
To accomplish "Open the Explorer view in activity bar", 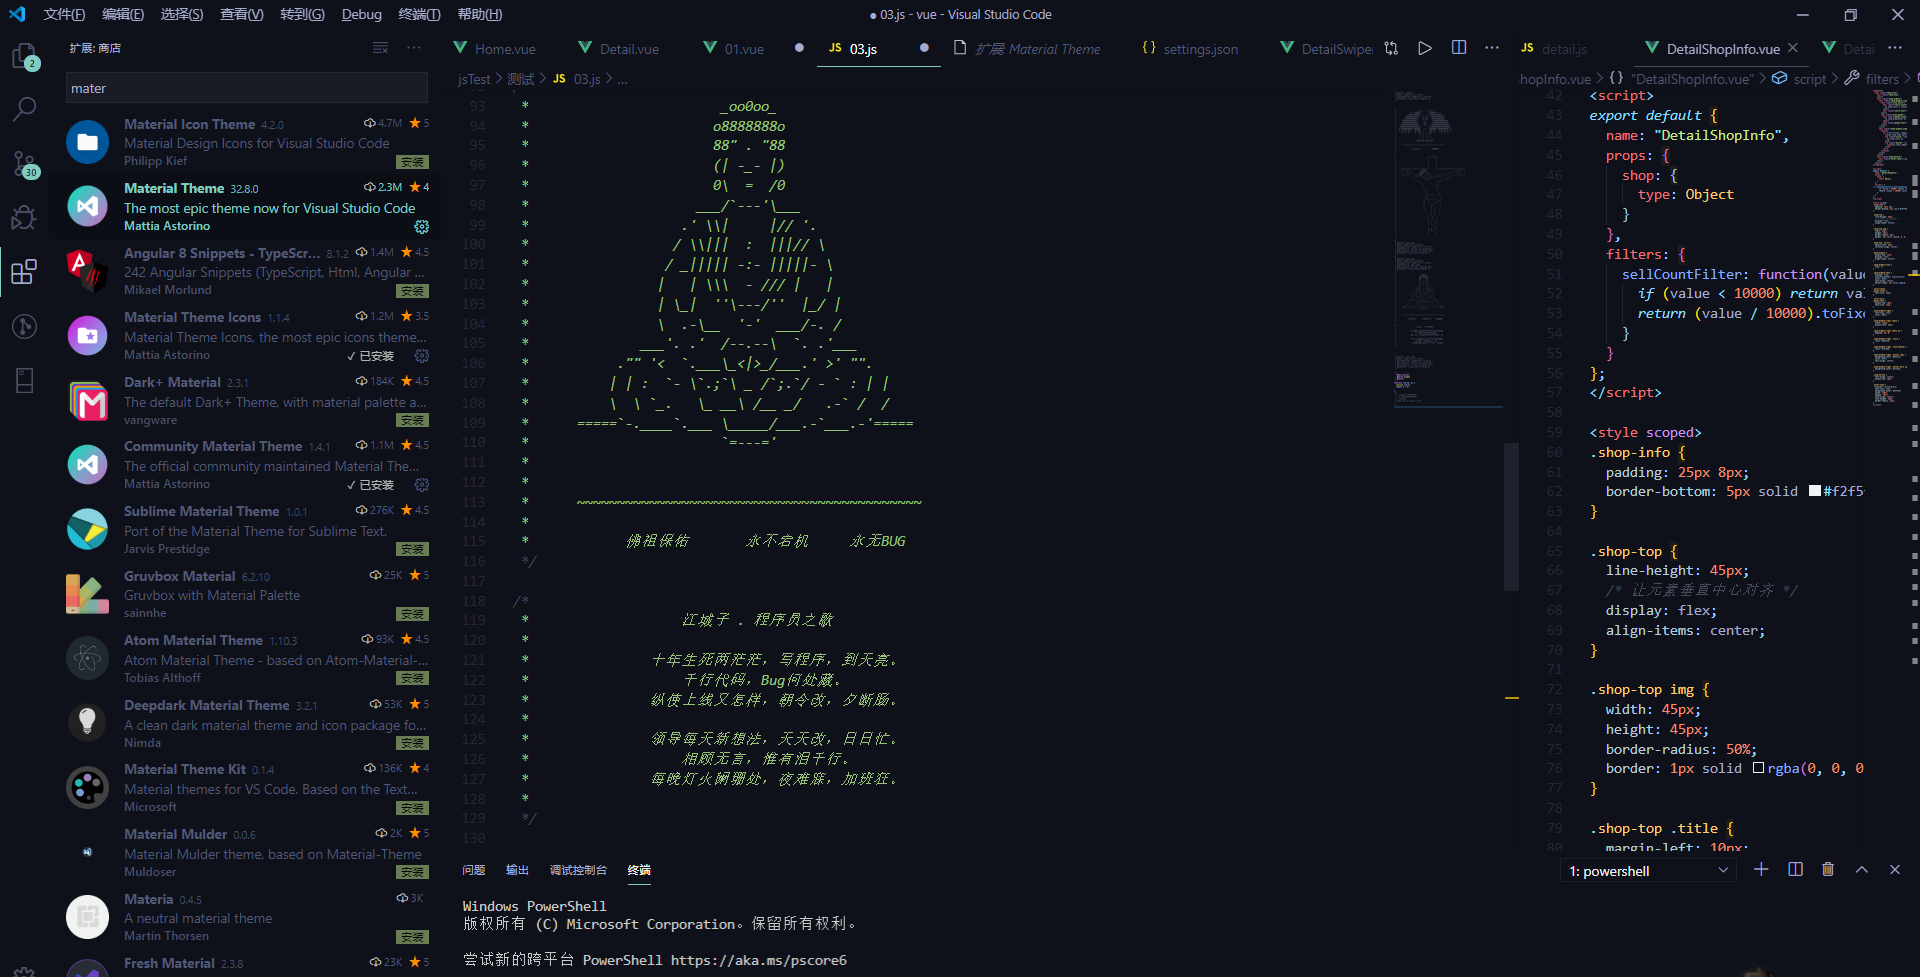I will pos(24,56).
